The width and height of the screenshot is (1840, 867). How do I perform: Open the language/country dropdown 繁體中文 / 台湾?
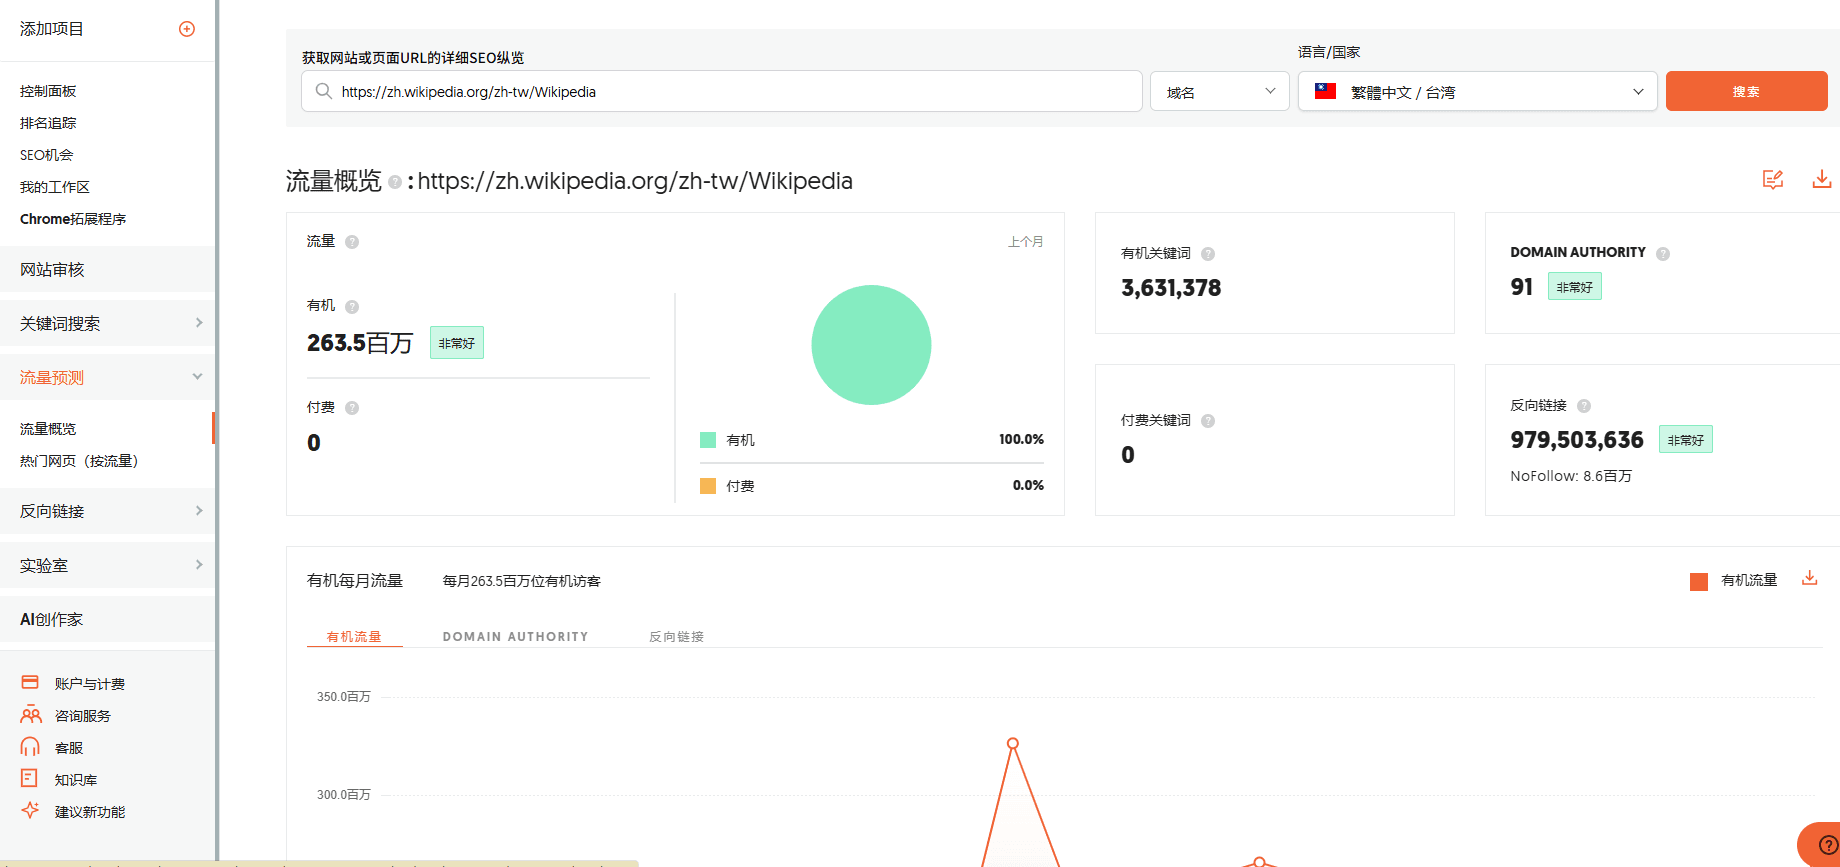pyautogui.click(x=1478, y=91)
